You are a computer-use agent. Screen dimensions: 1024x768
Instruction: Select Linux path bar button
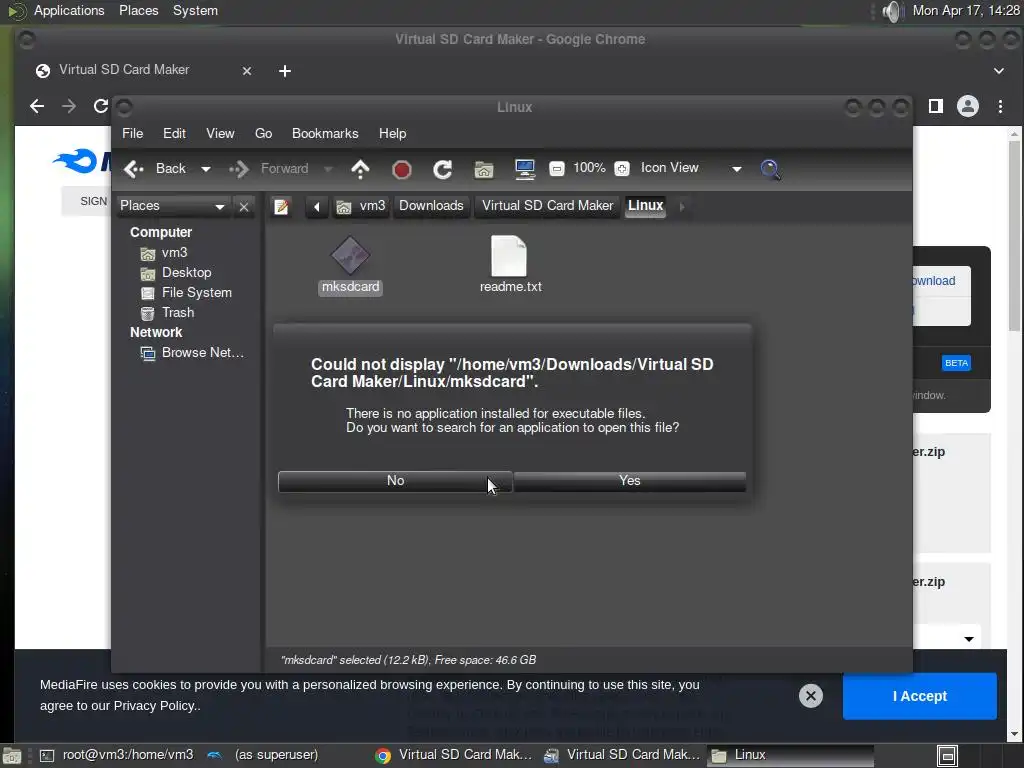tap(645, 206)
